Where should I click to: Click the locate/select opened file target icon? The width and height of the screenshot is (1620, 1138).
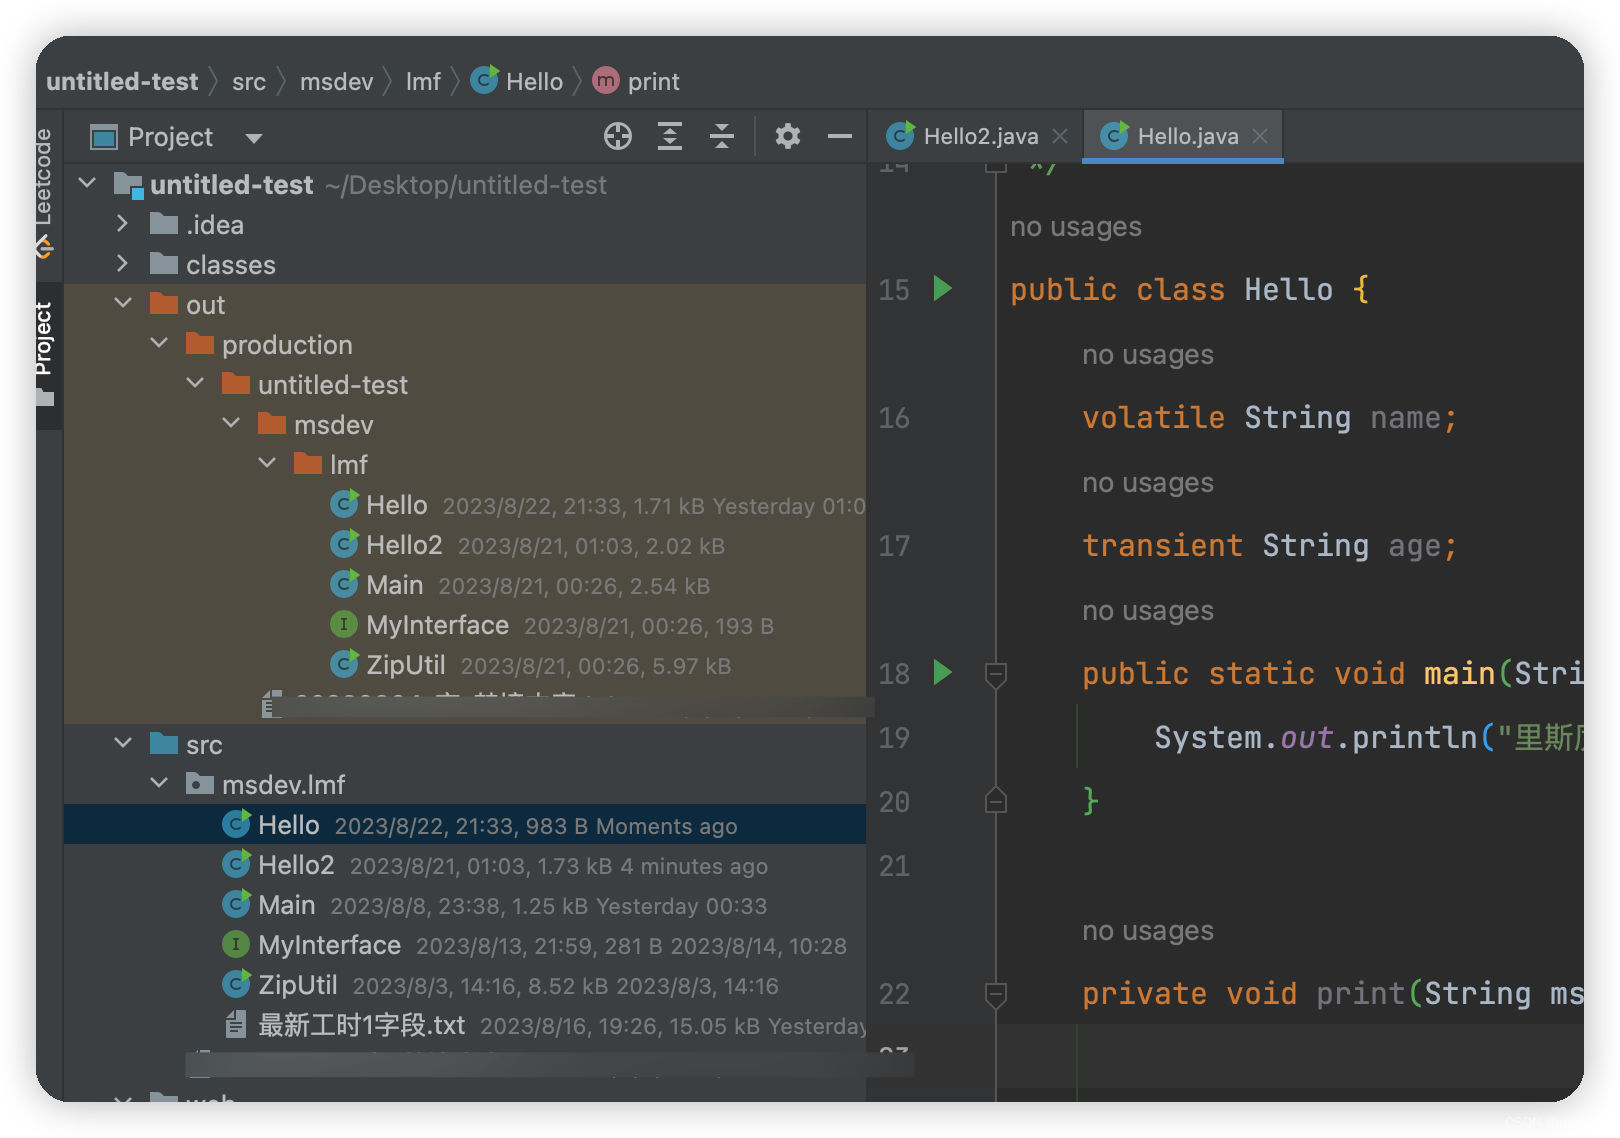[x=618, y=136]
